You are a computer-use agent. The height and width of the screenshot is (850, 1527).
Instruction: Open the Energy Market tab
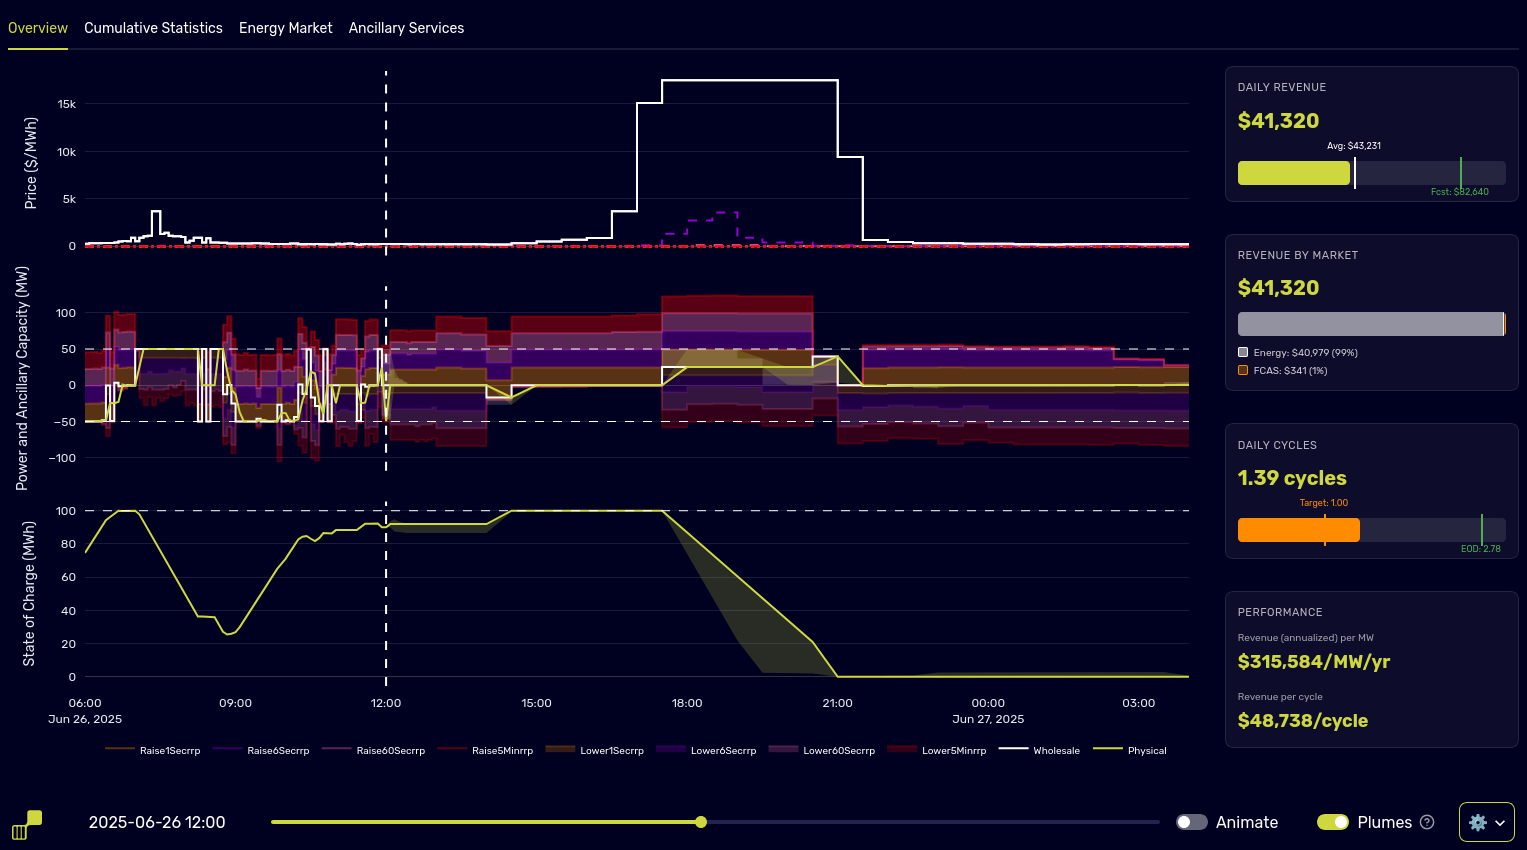(x=285, y=28)
